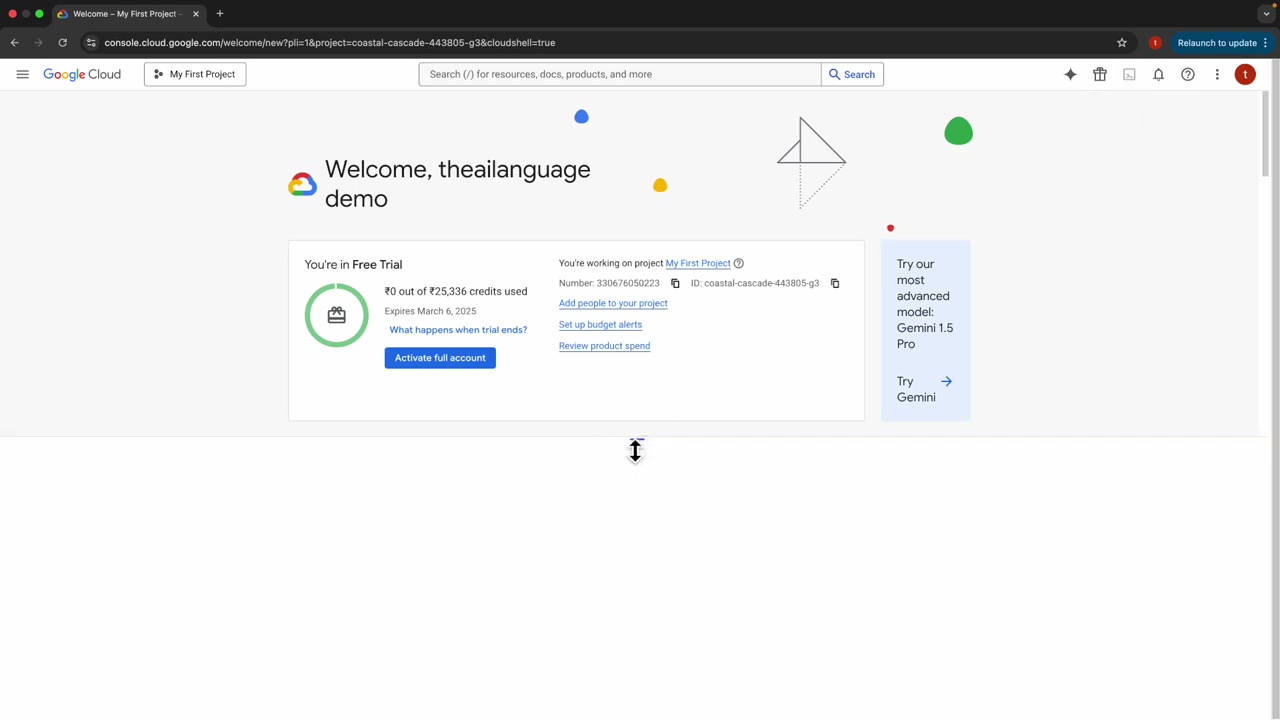Click Review product spend link
Viewport: 1280px width, 720px height.
[604, 346]
